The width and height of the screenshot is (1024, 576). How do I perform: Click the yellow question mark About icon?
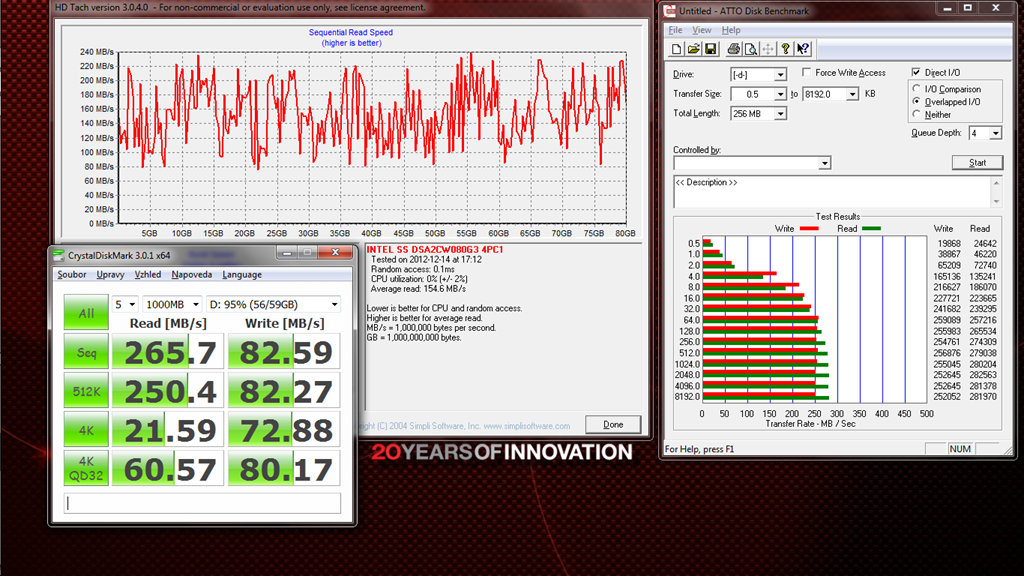point(786,49)
